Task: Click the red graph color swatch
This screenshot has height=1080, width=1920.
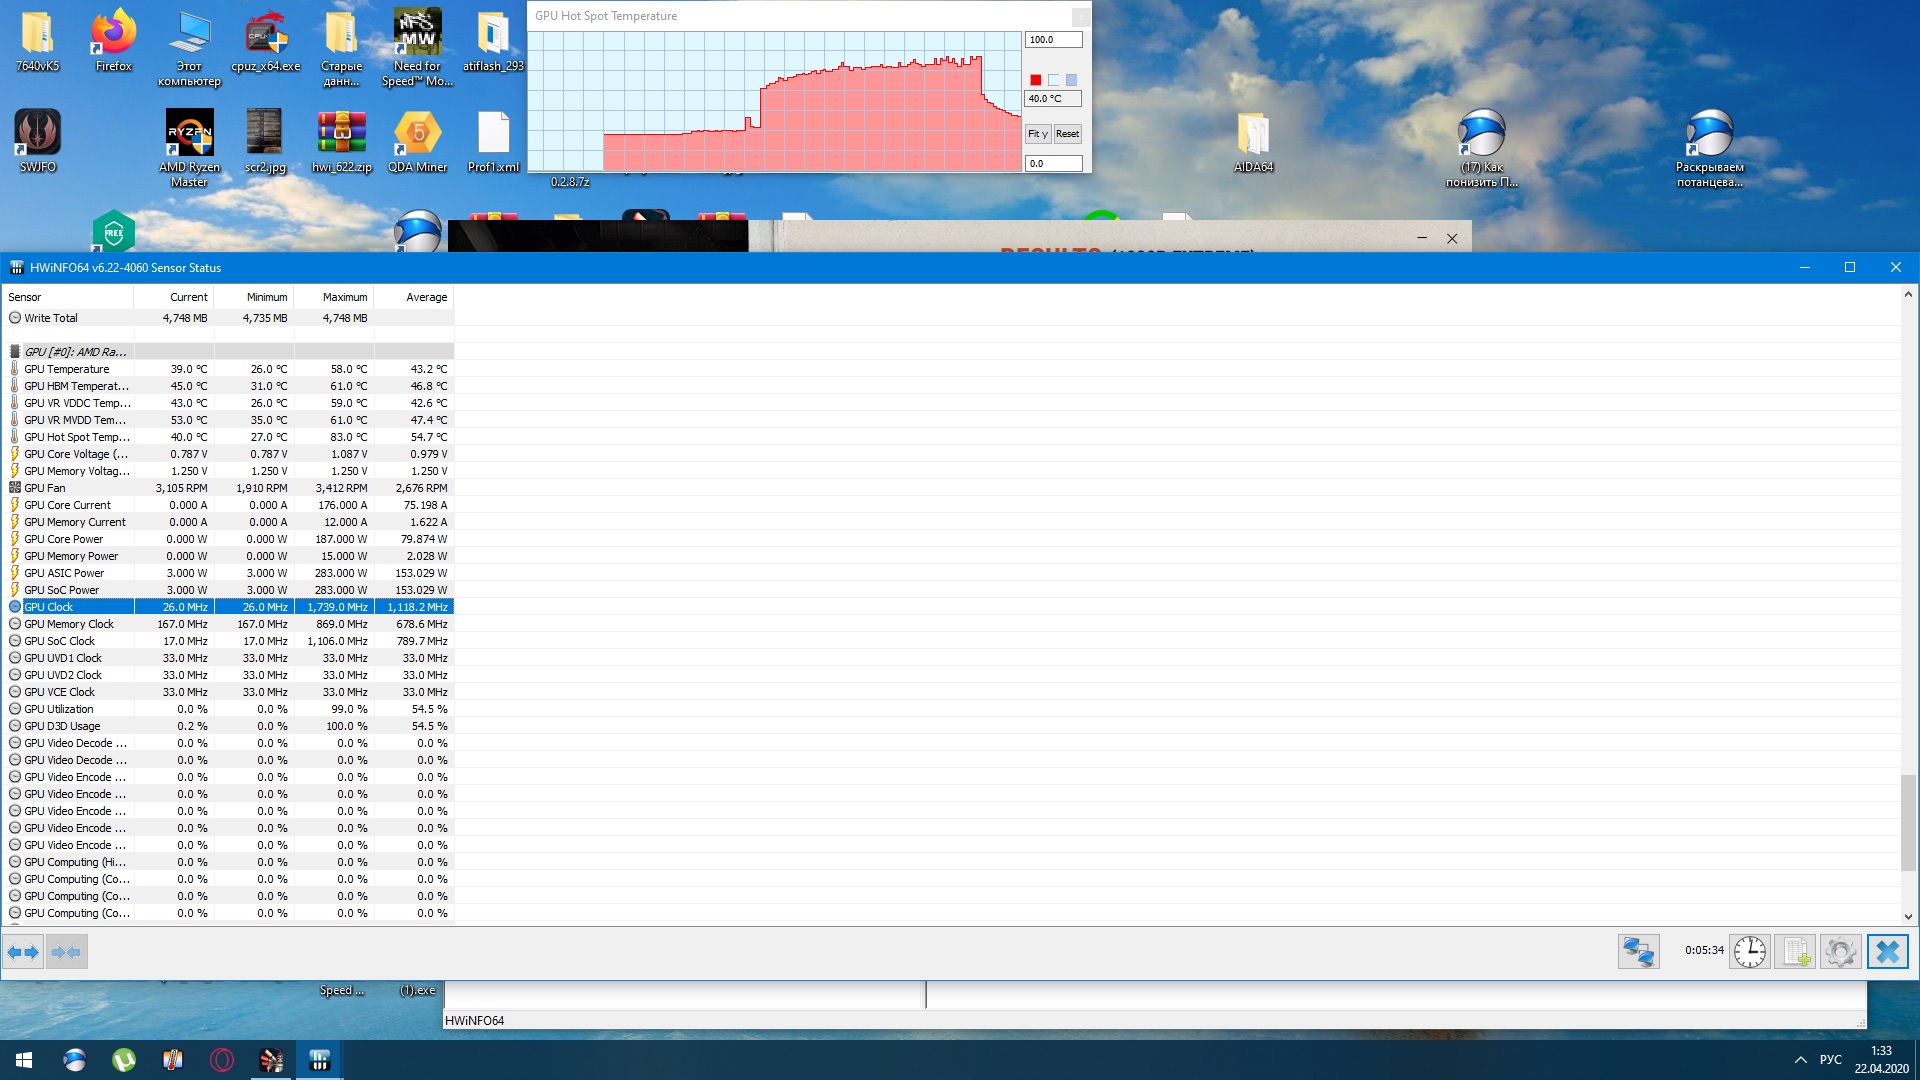Action: (1036, 80)
